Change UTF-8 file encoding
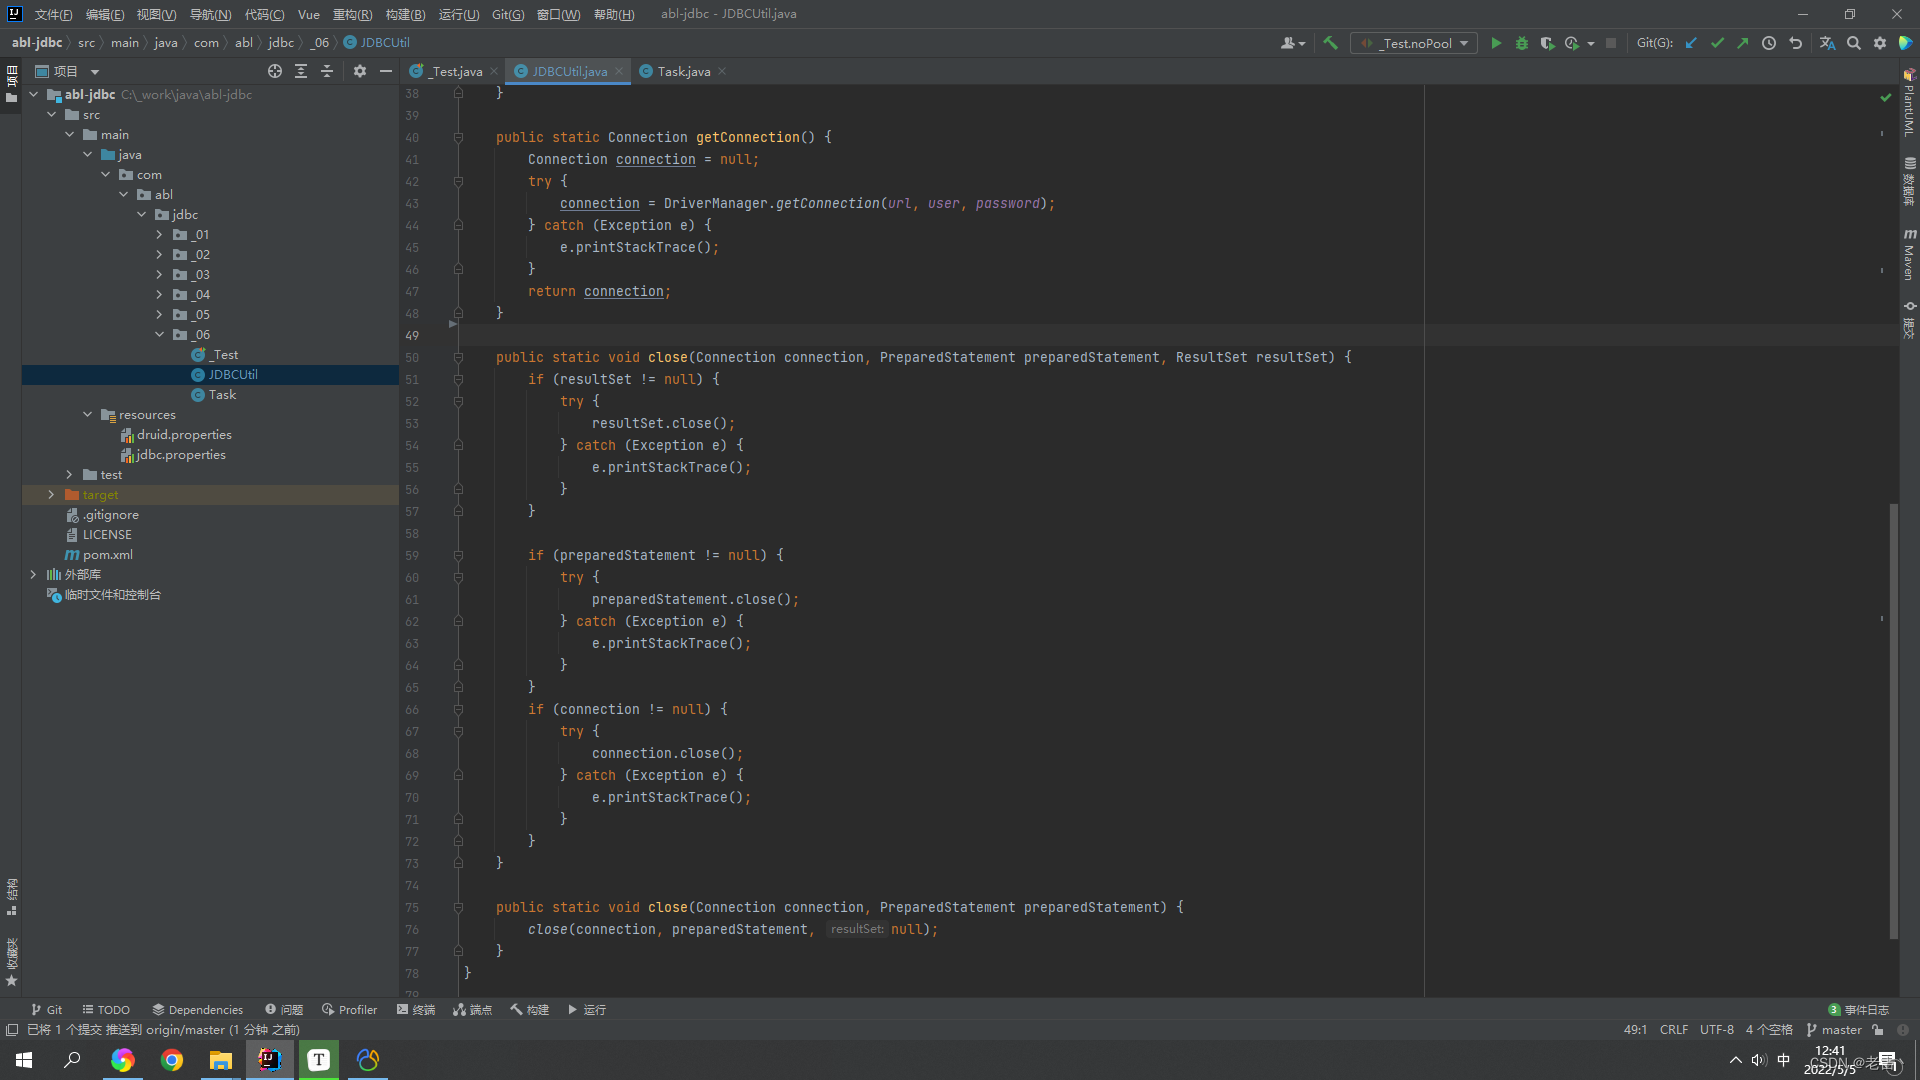Screen dimensions: 1920x1080 click(1717, 1029)
